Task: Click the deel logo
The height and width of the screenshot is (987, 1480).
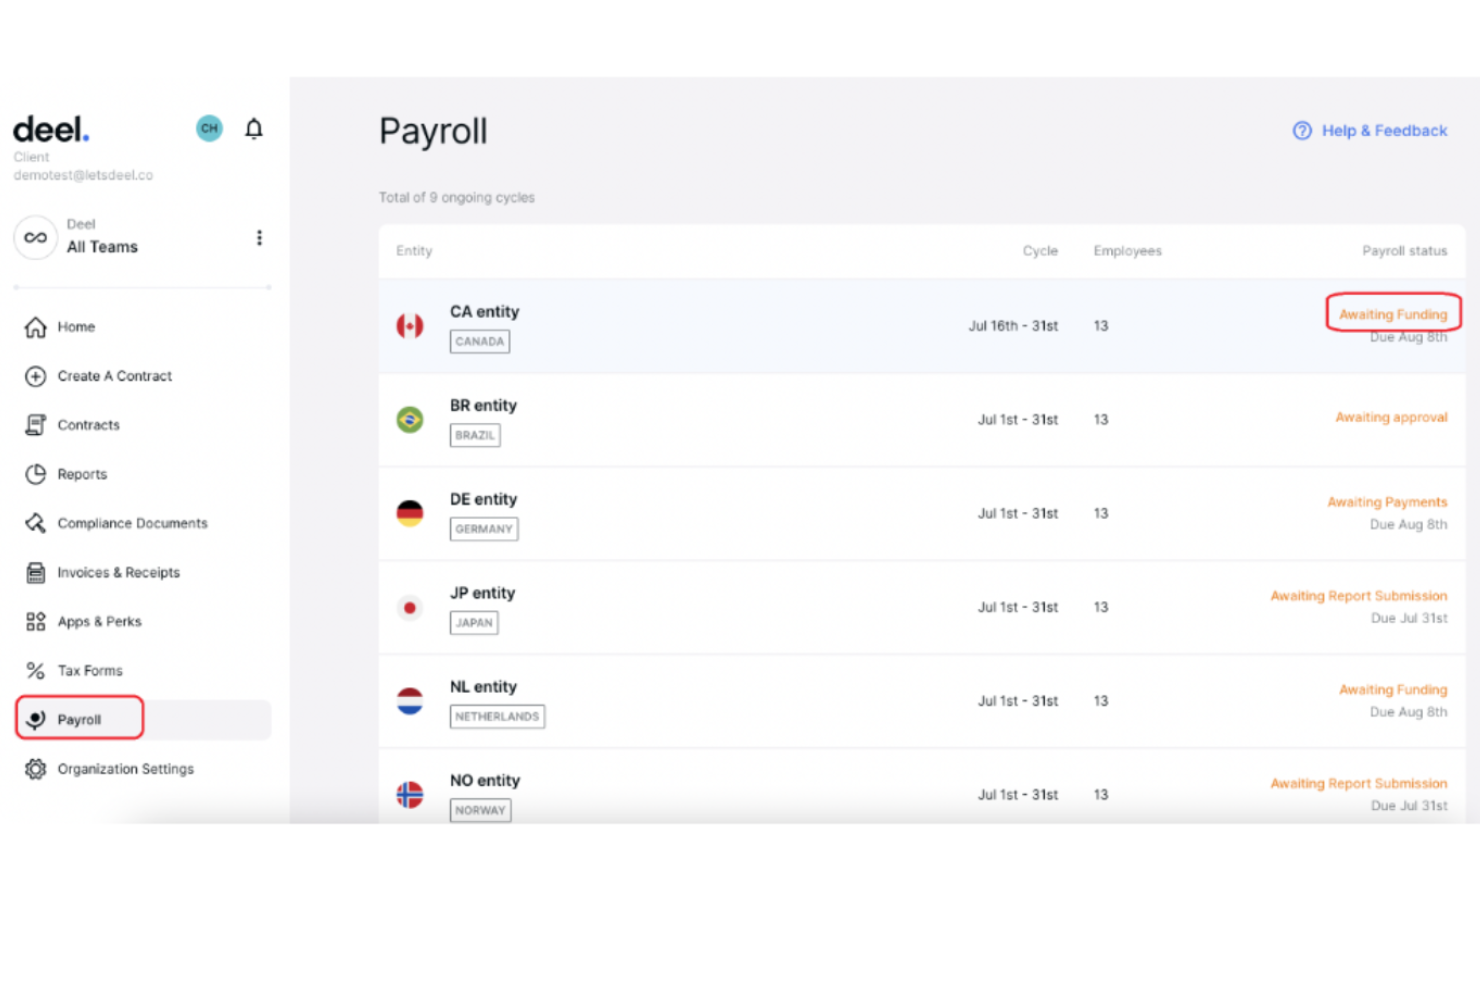Action: tap(51, 129)
